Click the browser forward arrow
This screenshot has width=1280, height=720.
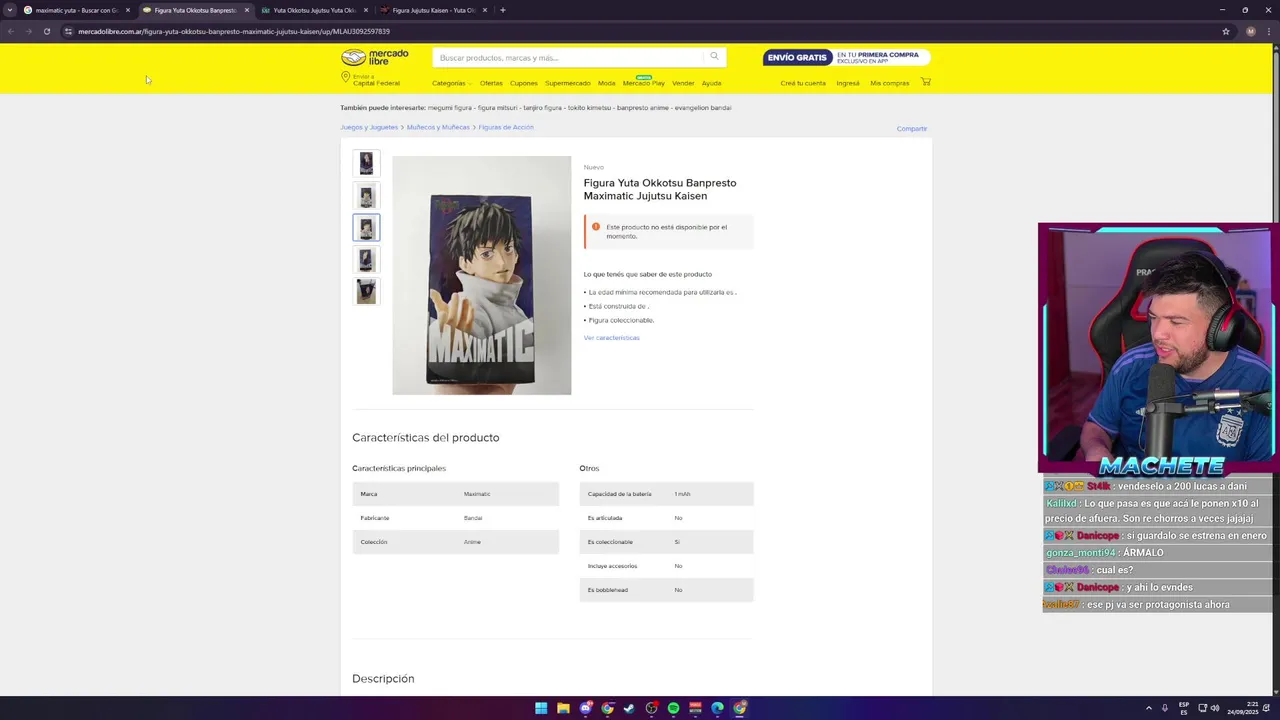pyautogui.click(x=28, y=31)
